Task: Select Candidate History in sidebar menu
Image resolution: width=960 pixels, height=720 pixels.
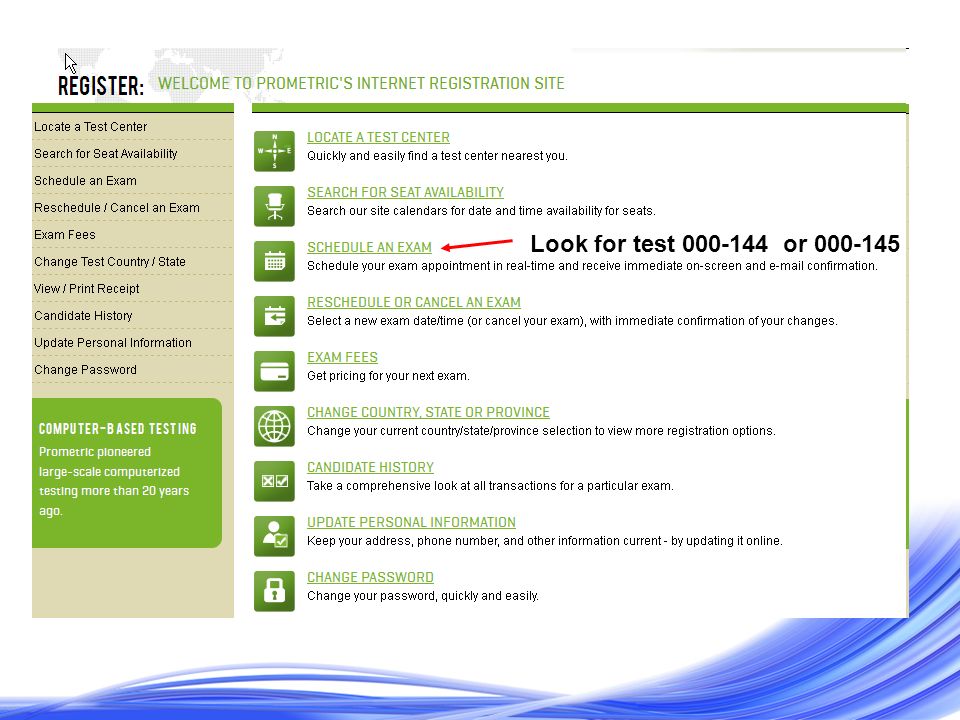Action: (x=83, y=315)
